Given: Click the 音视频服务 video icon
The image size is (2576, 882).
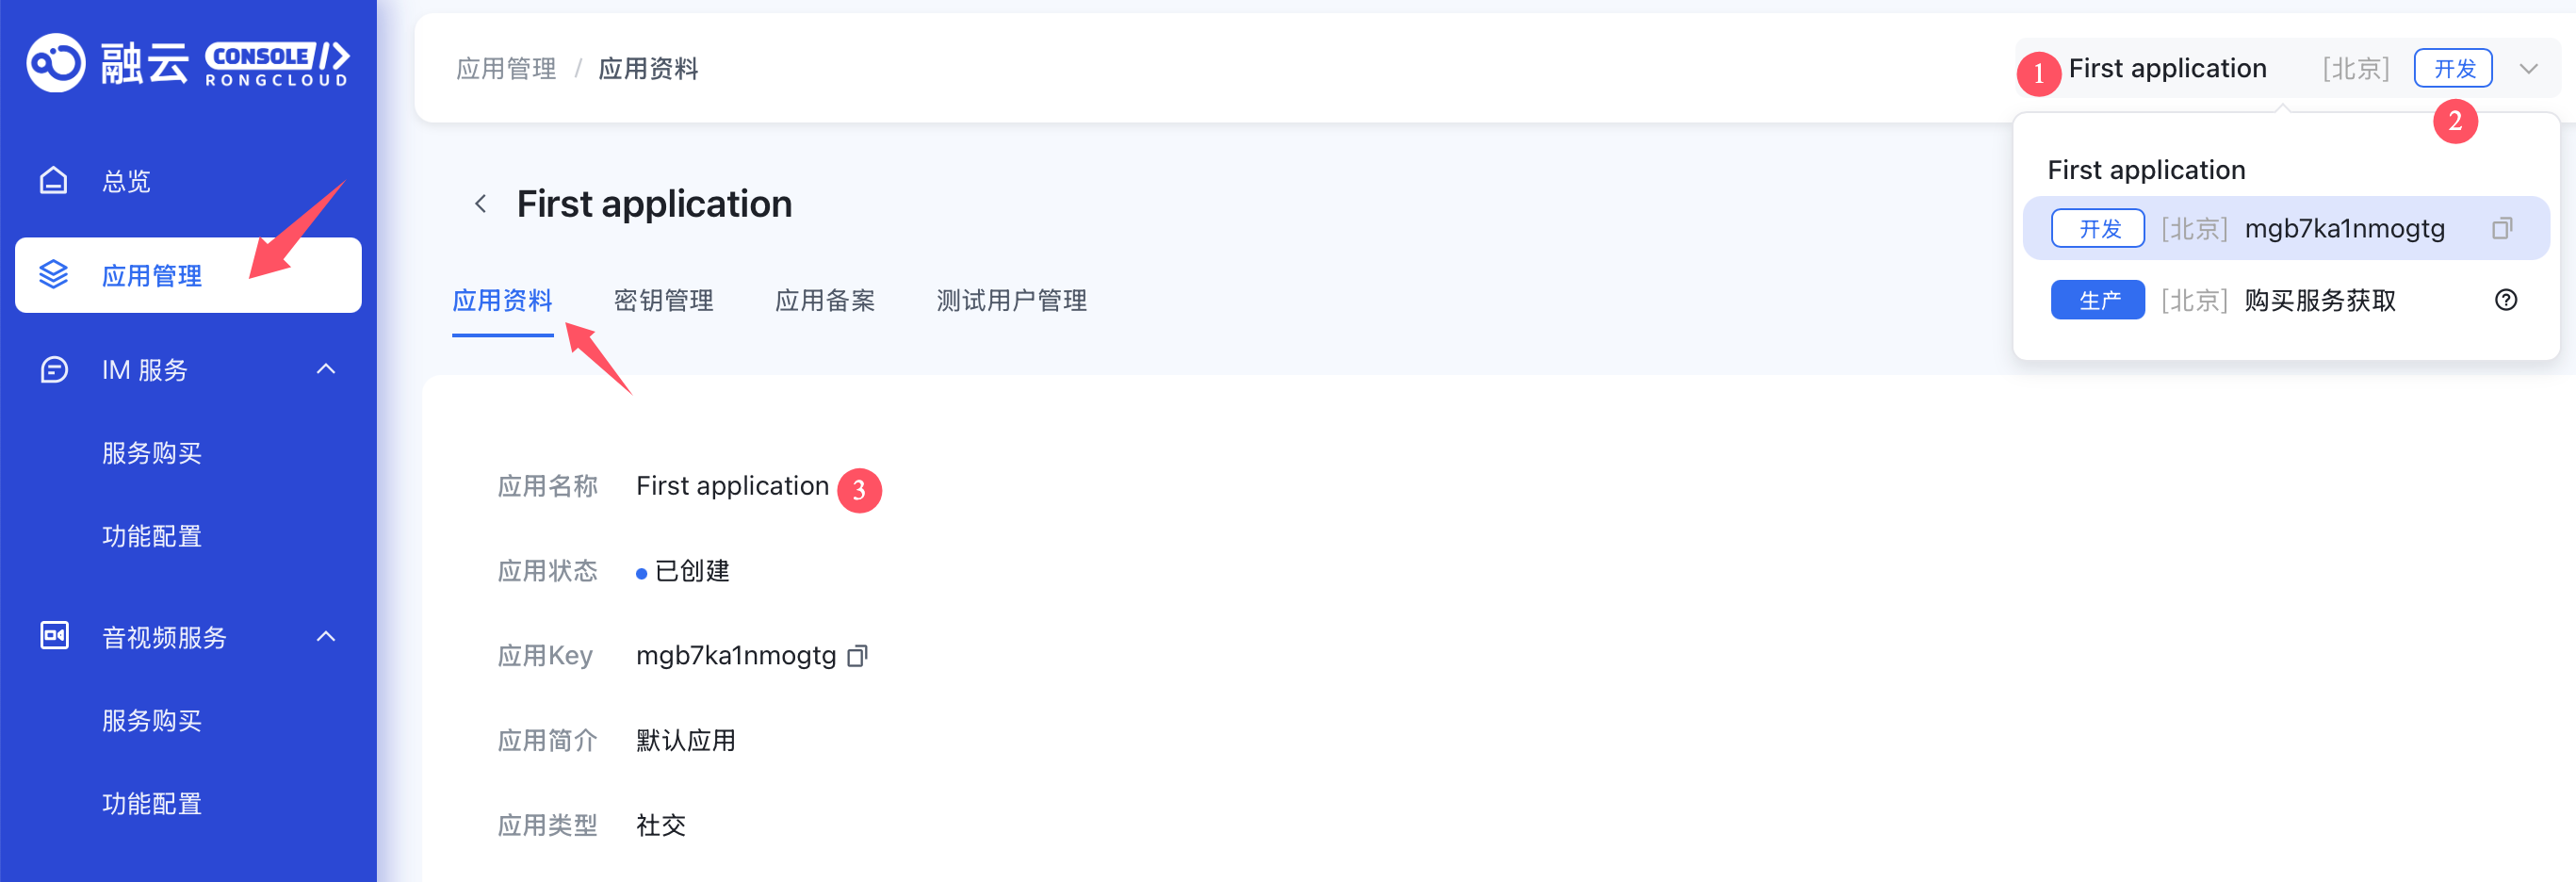Looking at the screenshot, I should coord(53,636).
